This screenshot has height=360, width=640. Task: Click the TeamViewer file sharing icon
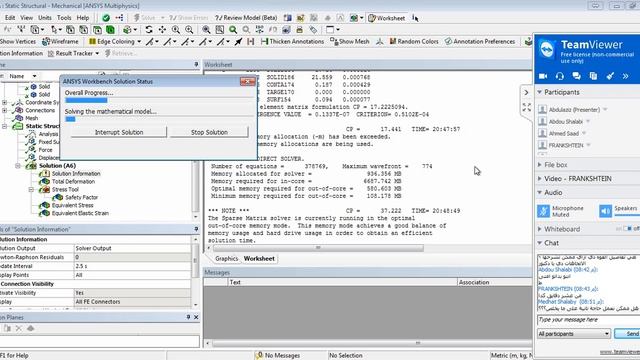click(x=593, y=76)
